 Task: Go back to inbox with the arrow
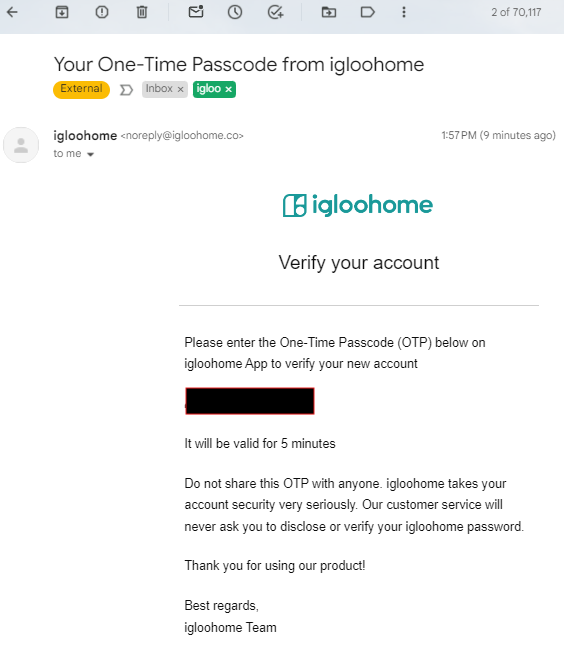(12, 12)
